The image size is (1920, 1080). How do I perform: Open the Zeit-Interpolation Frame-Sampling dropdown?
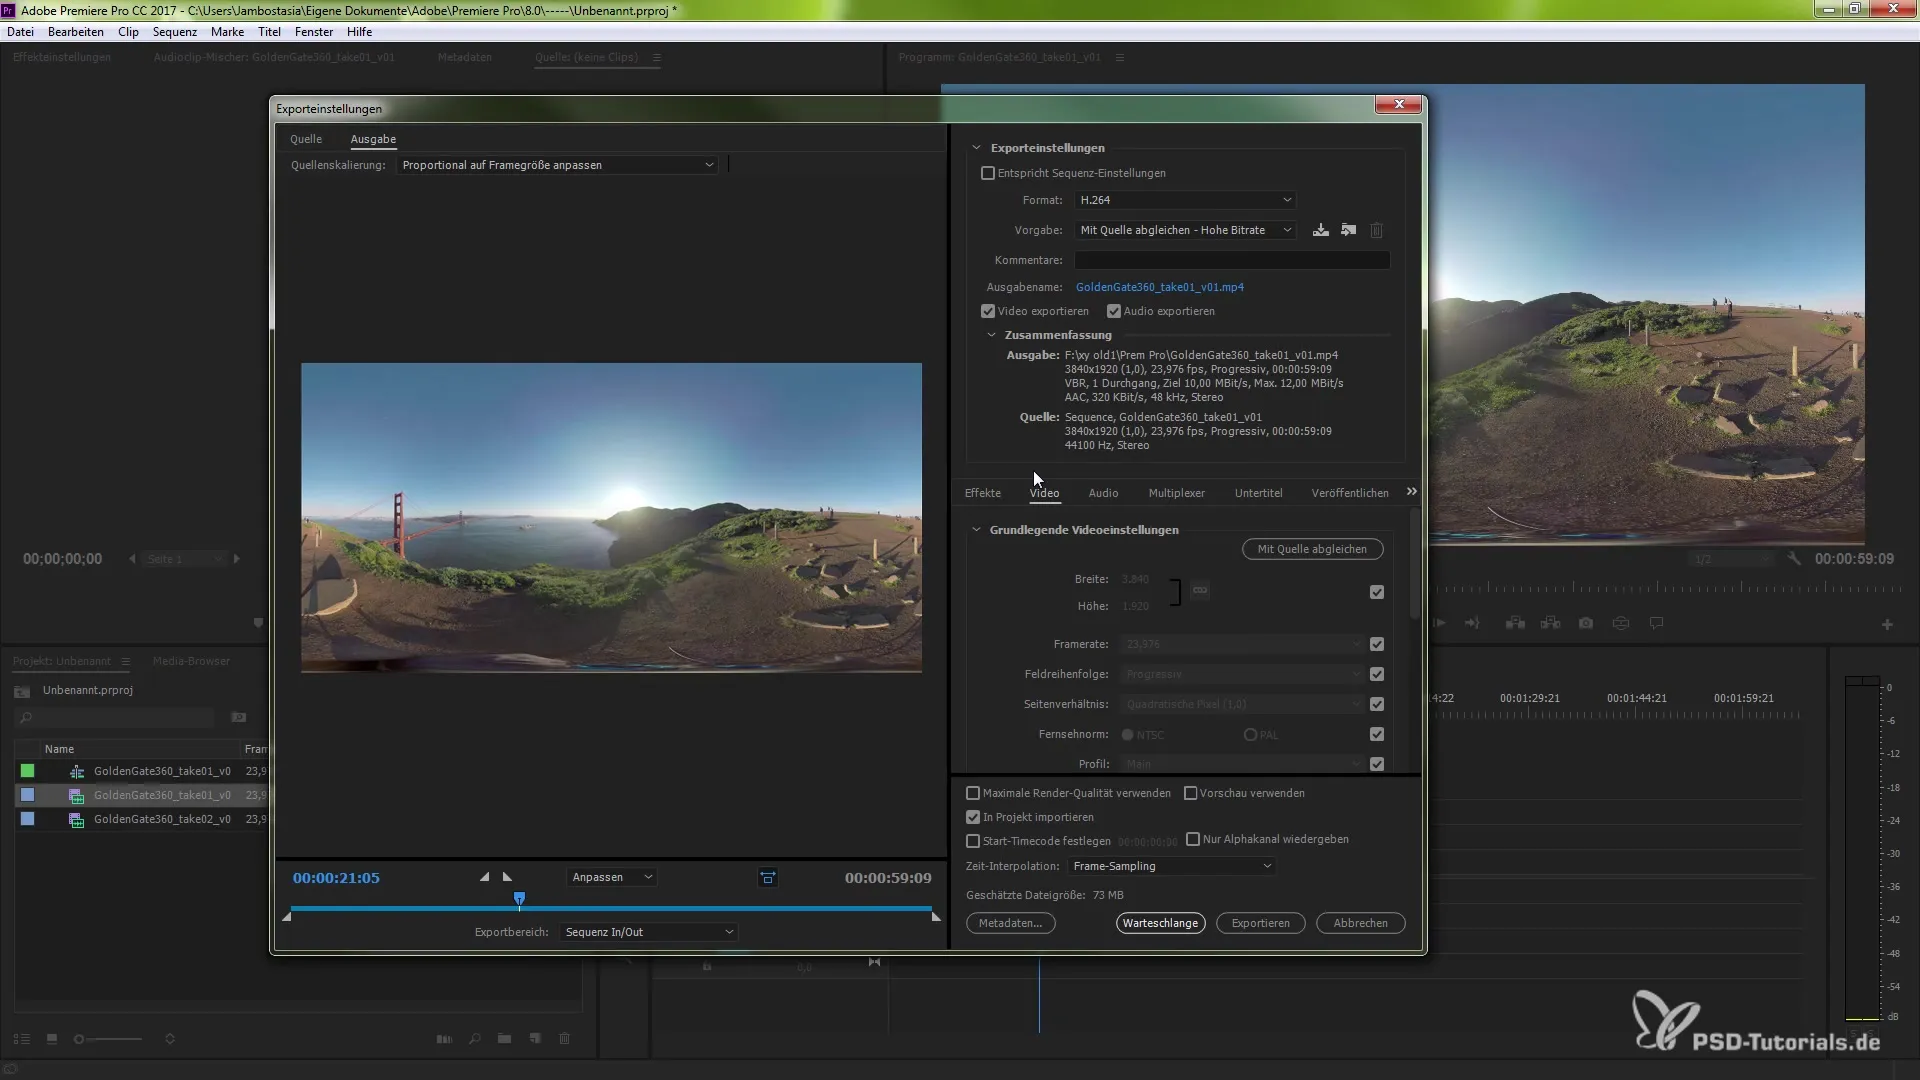pos(1171,866)
